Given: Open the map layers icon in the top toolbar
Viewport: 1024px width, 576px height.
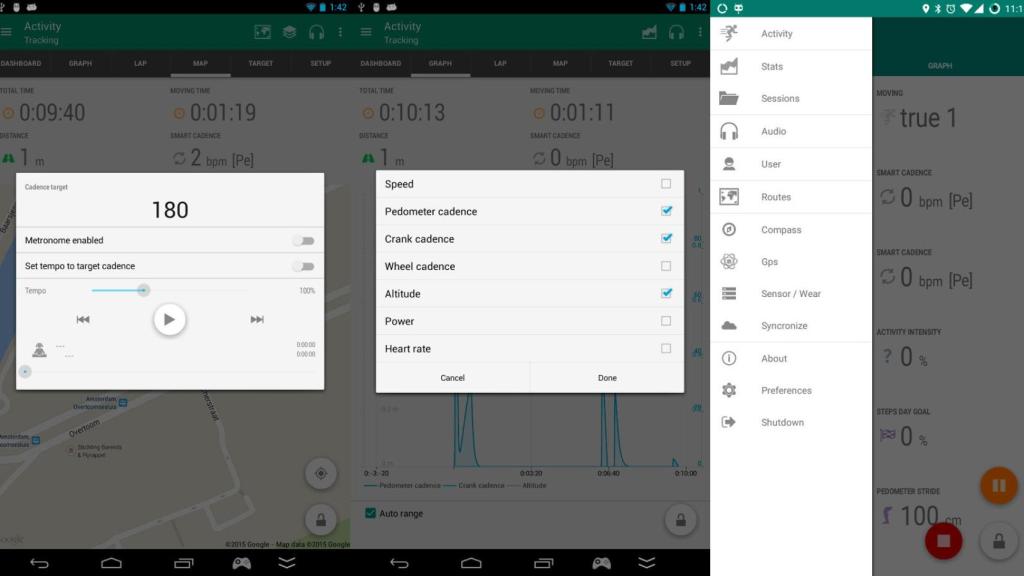Looking at the screenshot, I should pyautogui.click(x=289, y=31).
